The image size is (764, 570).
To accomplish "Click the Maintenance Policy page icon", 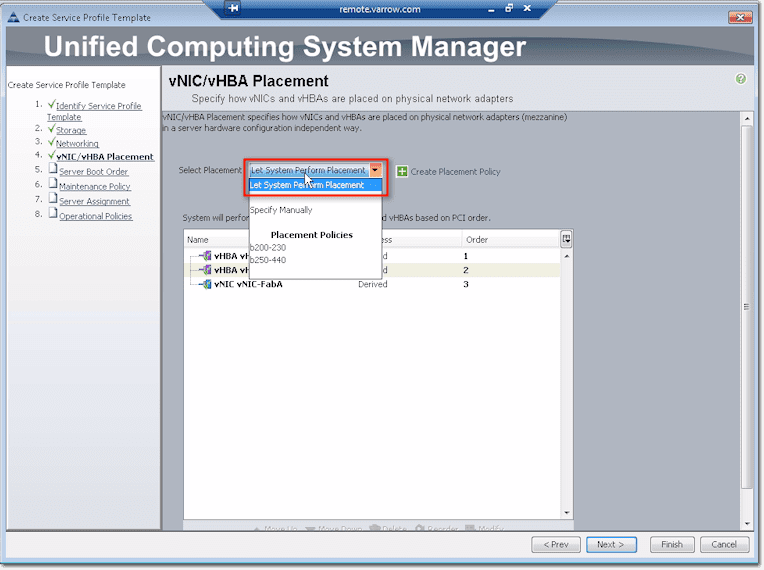I will tap(53, 184).
